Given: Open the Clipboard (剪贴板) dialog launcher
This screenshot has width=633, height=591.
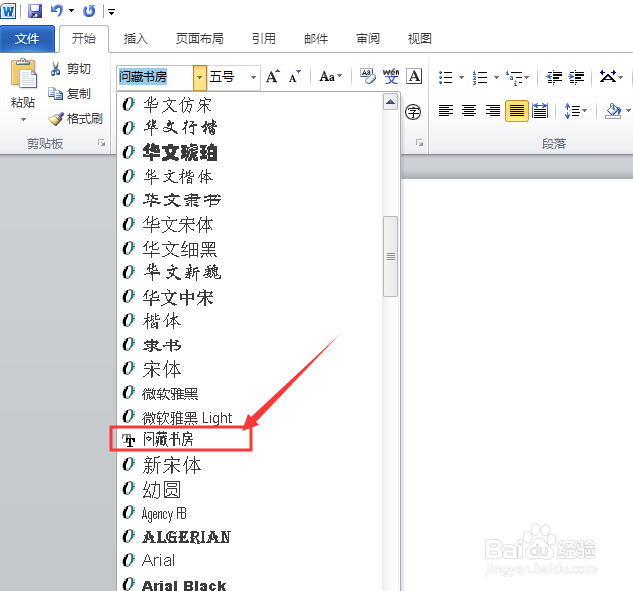Looking at the screenshot, I should (101, 143).
